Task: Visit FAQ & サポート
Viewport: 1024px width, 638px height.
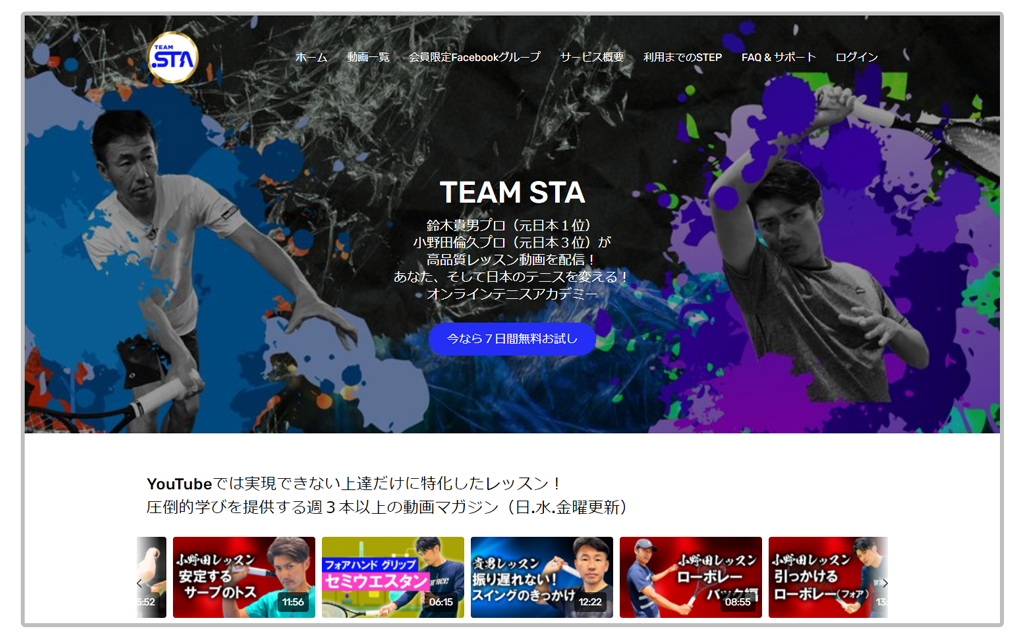Action: coord(778,57)
